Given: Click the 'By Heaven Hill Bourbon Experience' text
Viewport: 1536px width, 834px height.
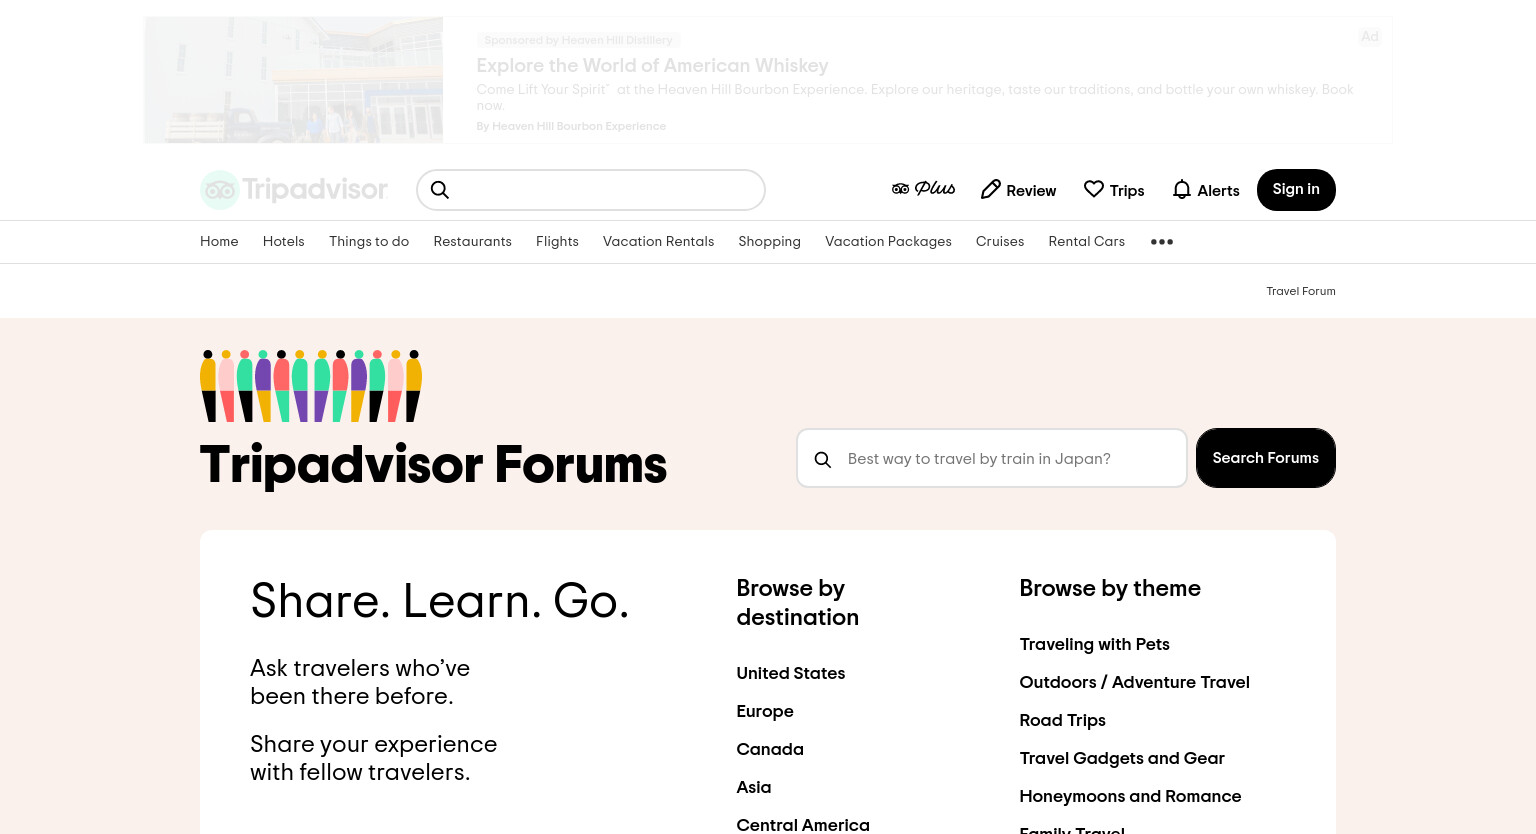Looking at the screenshot, I should 571,127.
